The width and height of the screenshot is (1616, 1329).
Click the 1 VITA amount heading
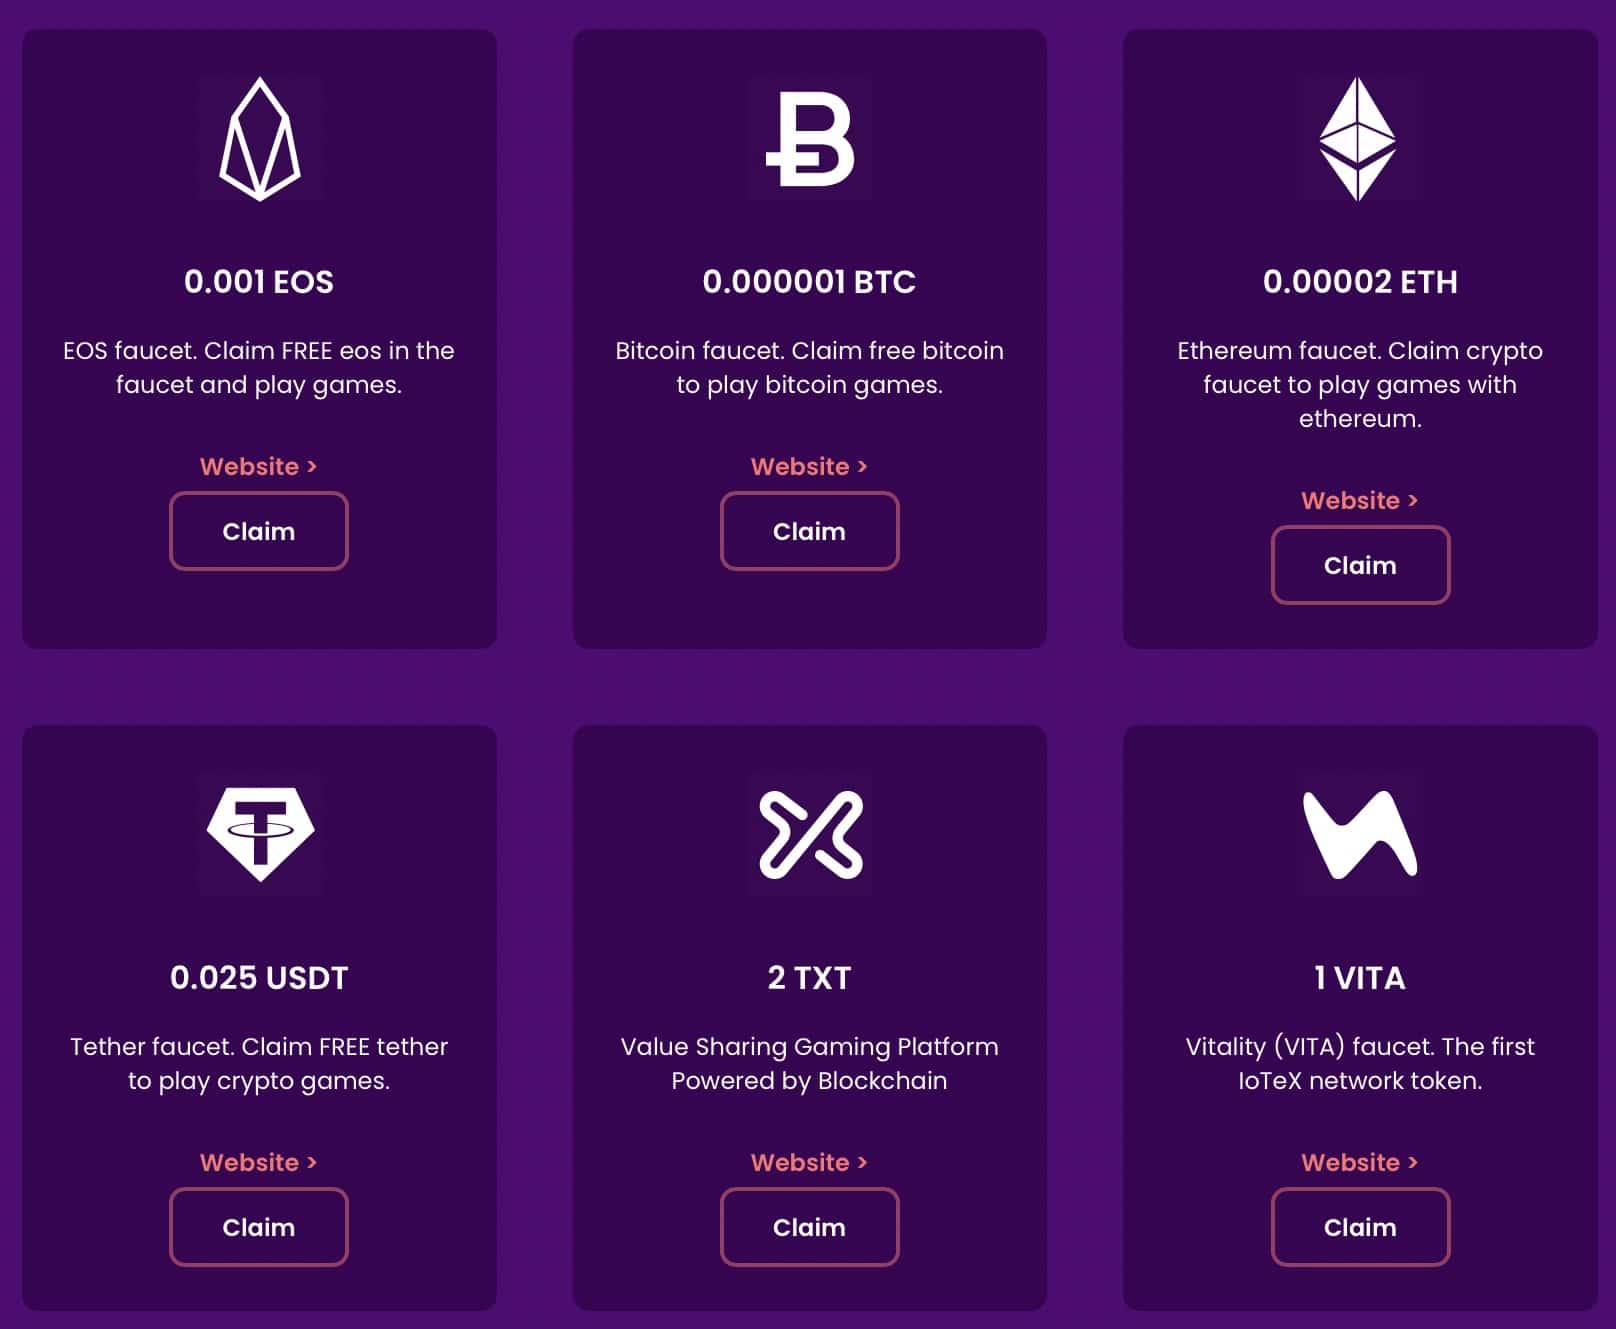click(1360, 978)
